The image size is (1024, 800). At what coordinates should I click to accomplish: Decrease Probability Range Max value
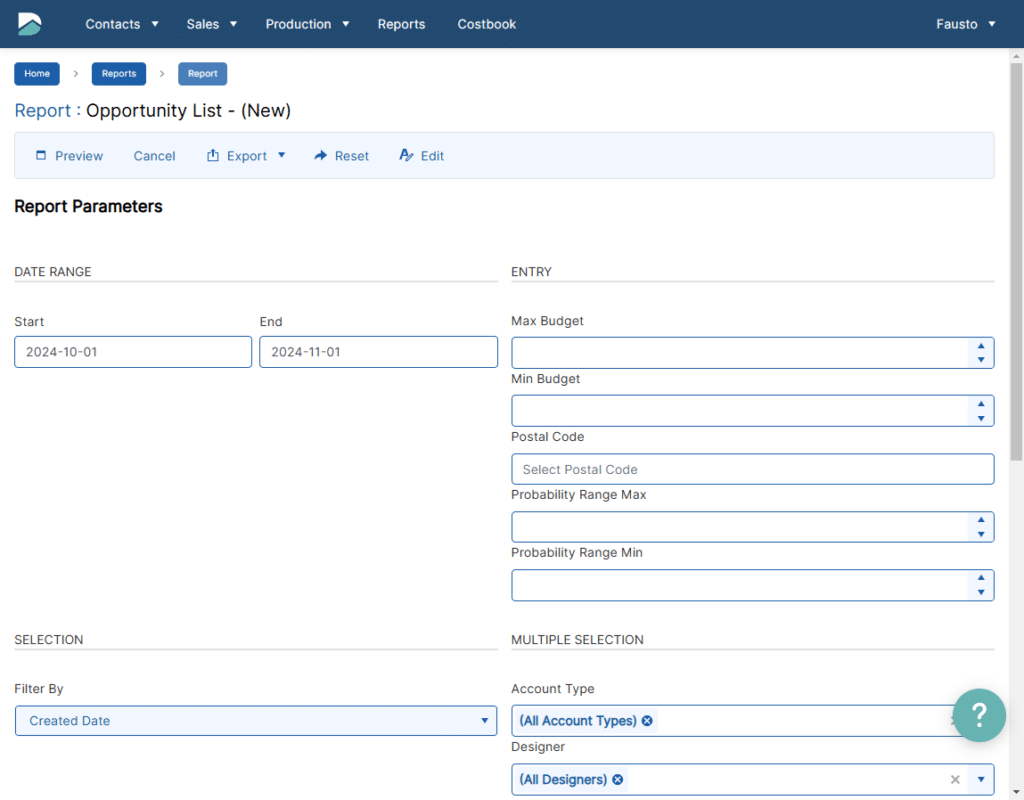981,534
